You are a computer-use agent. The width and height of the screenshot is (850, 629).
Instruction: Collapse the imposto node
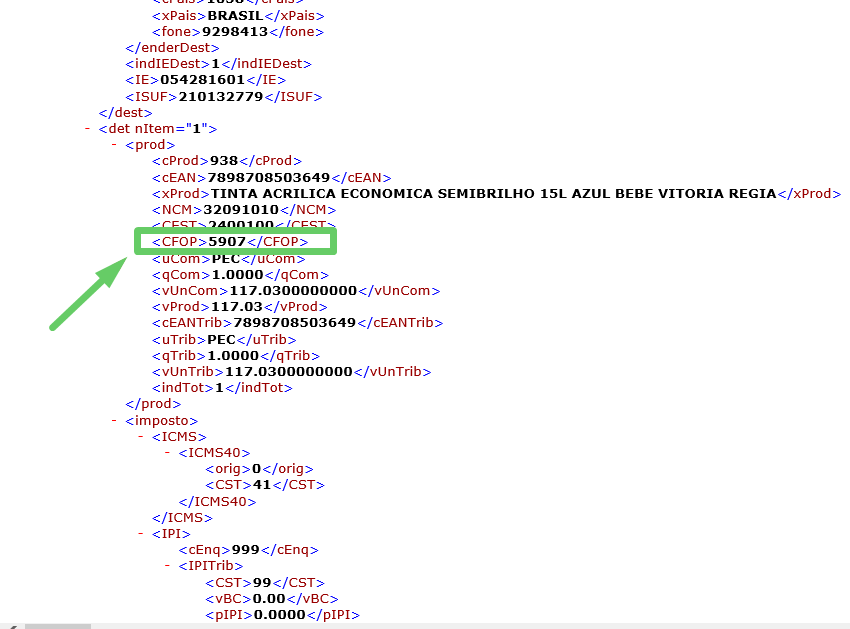point(114,420)
